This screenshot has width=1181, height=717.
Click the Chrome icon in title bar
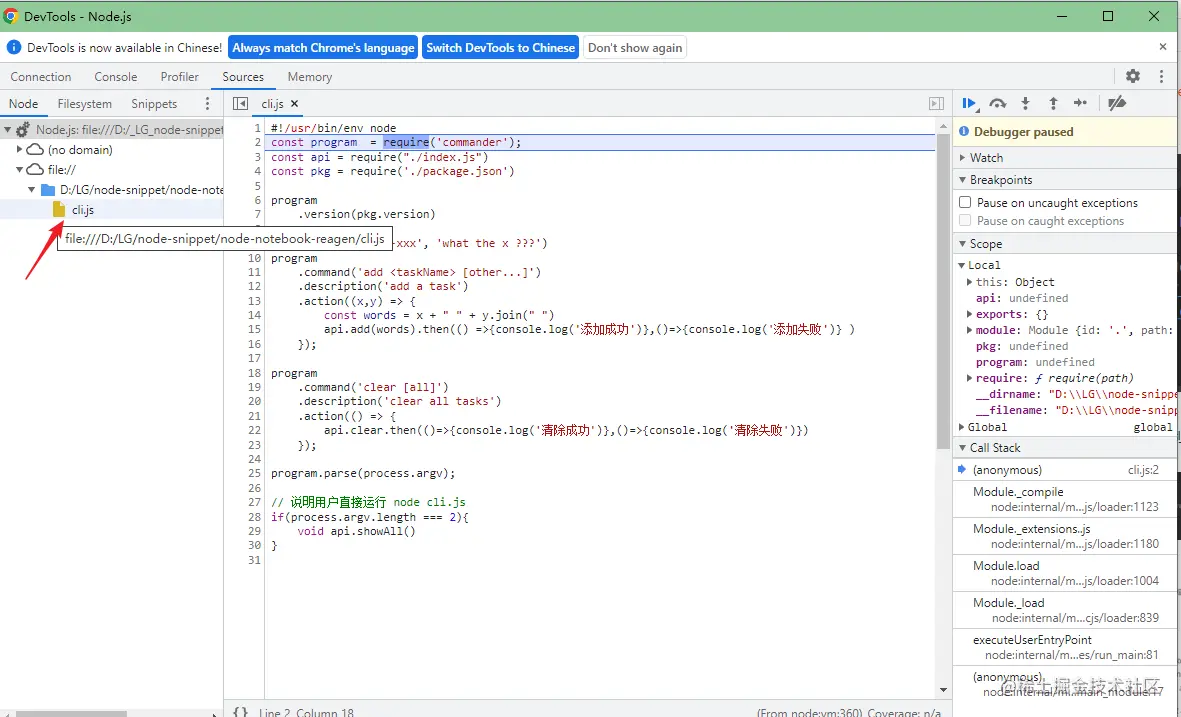coord(11,16)
